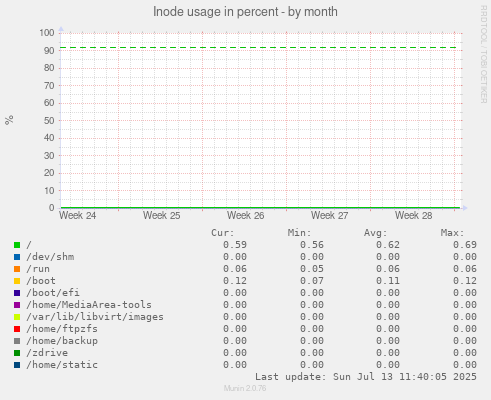Click the Last update timestamp text

click(x=366, y=377)
